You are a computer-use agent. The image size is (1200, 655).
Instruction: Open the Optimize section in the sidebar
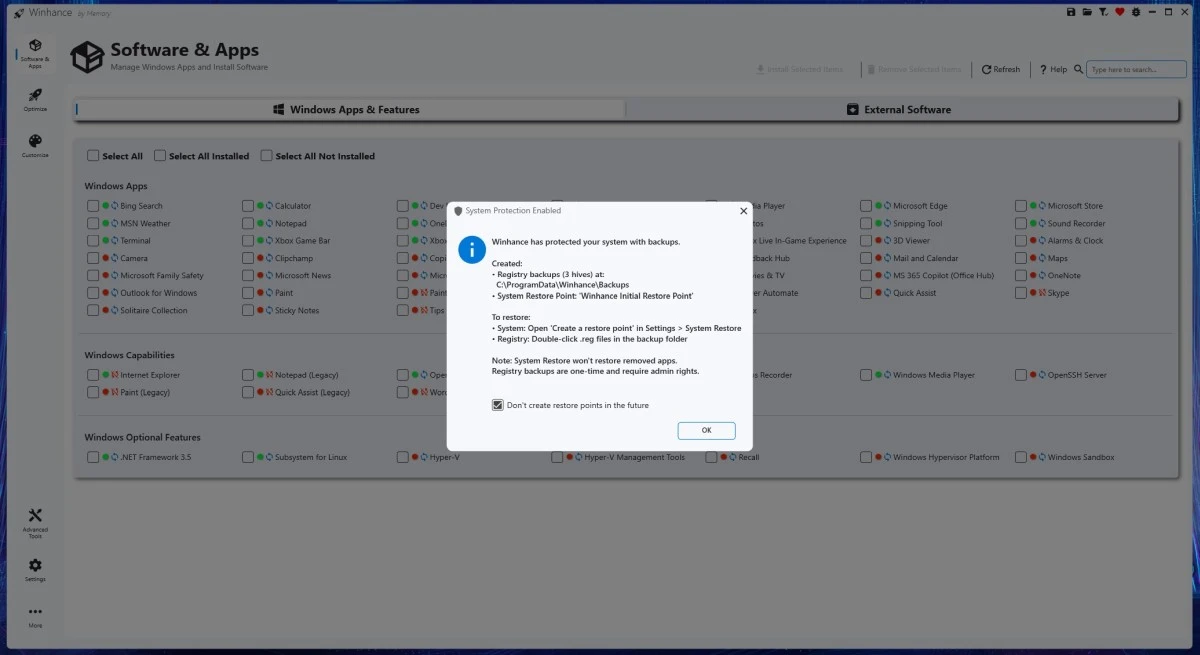click(35, 98)
